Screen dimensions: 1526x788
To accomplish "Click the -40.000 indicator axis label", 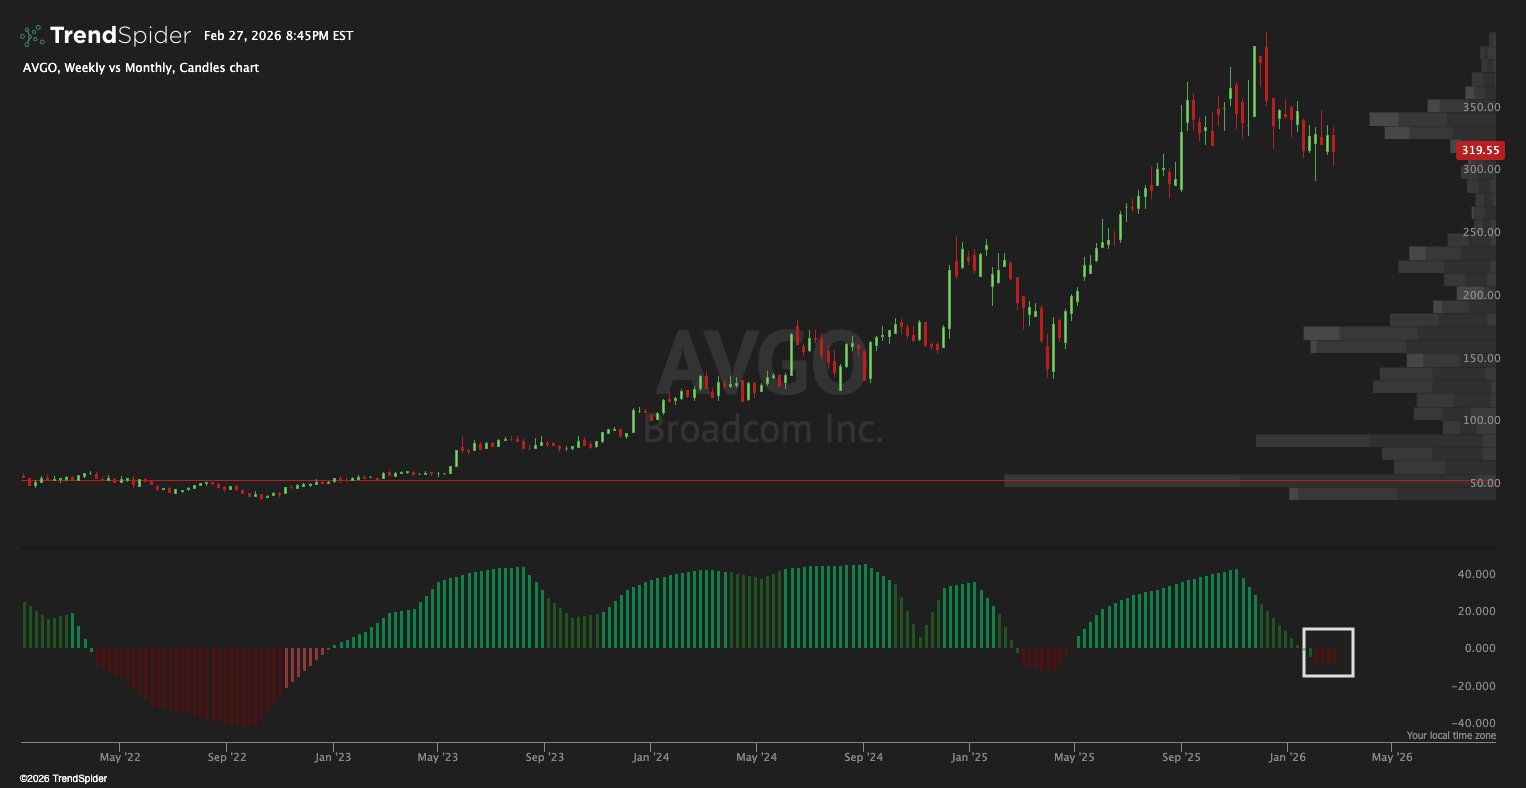I will 1476,723.
